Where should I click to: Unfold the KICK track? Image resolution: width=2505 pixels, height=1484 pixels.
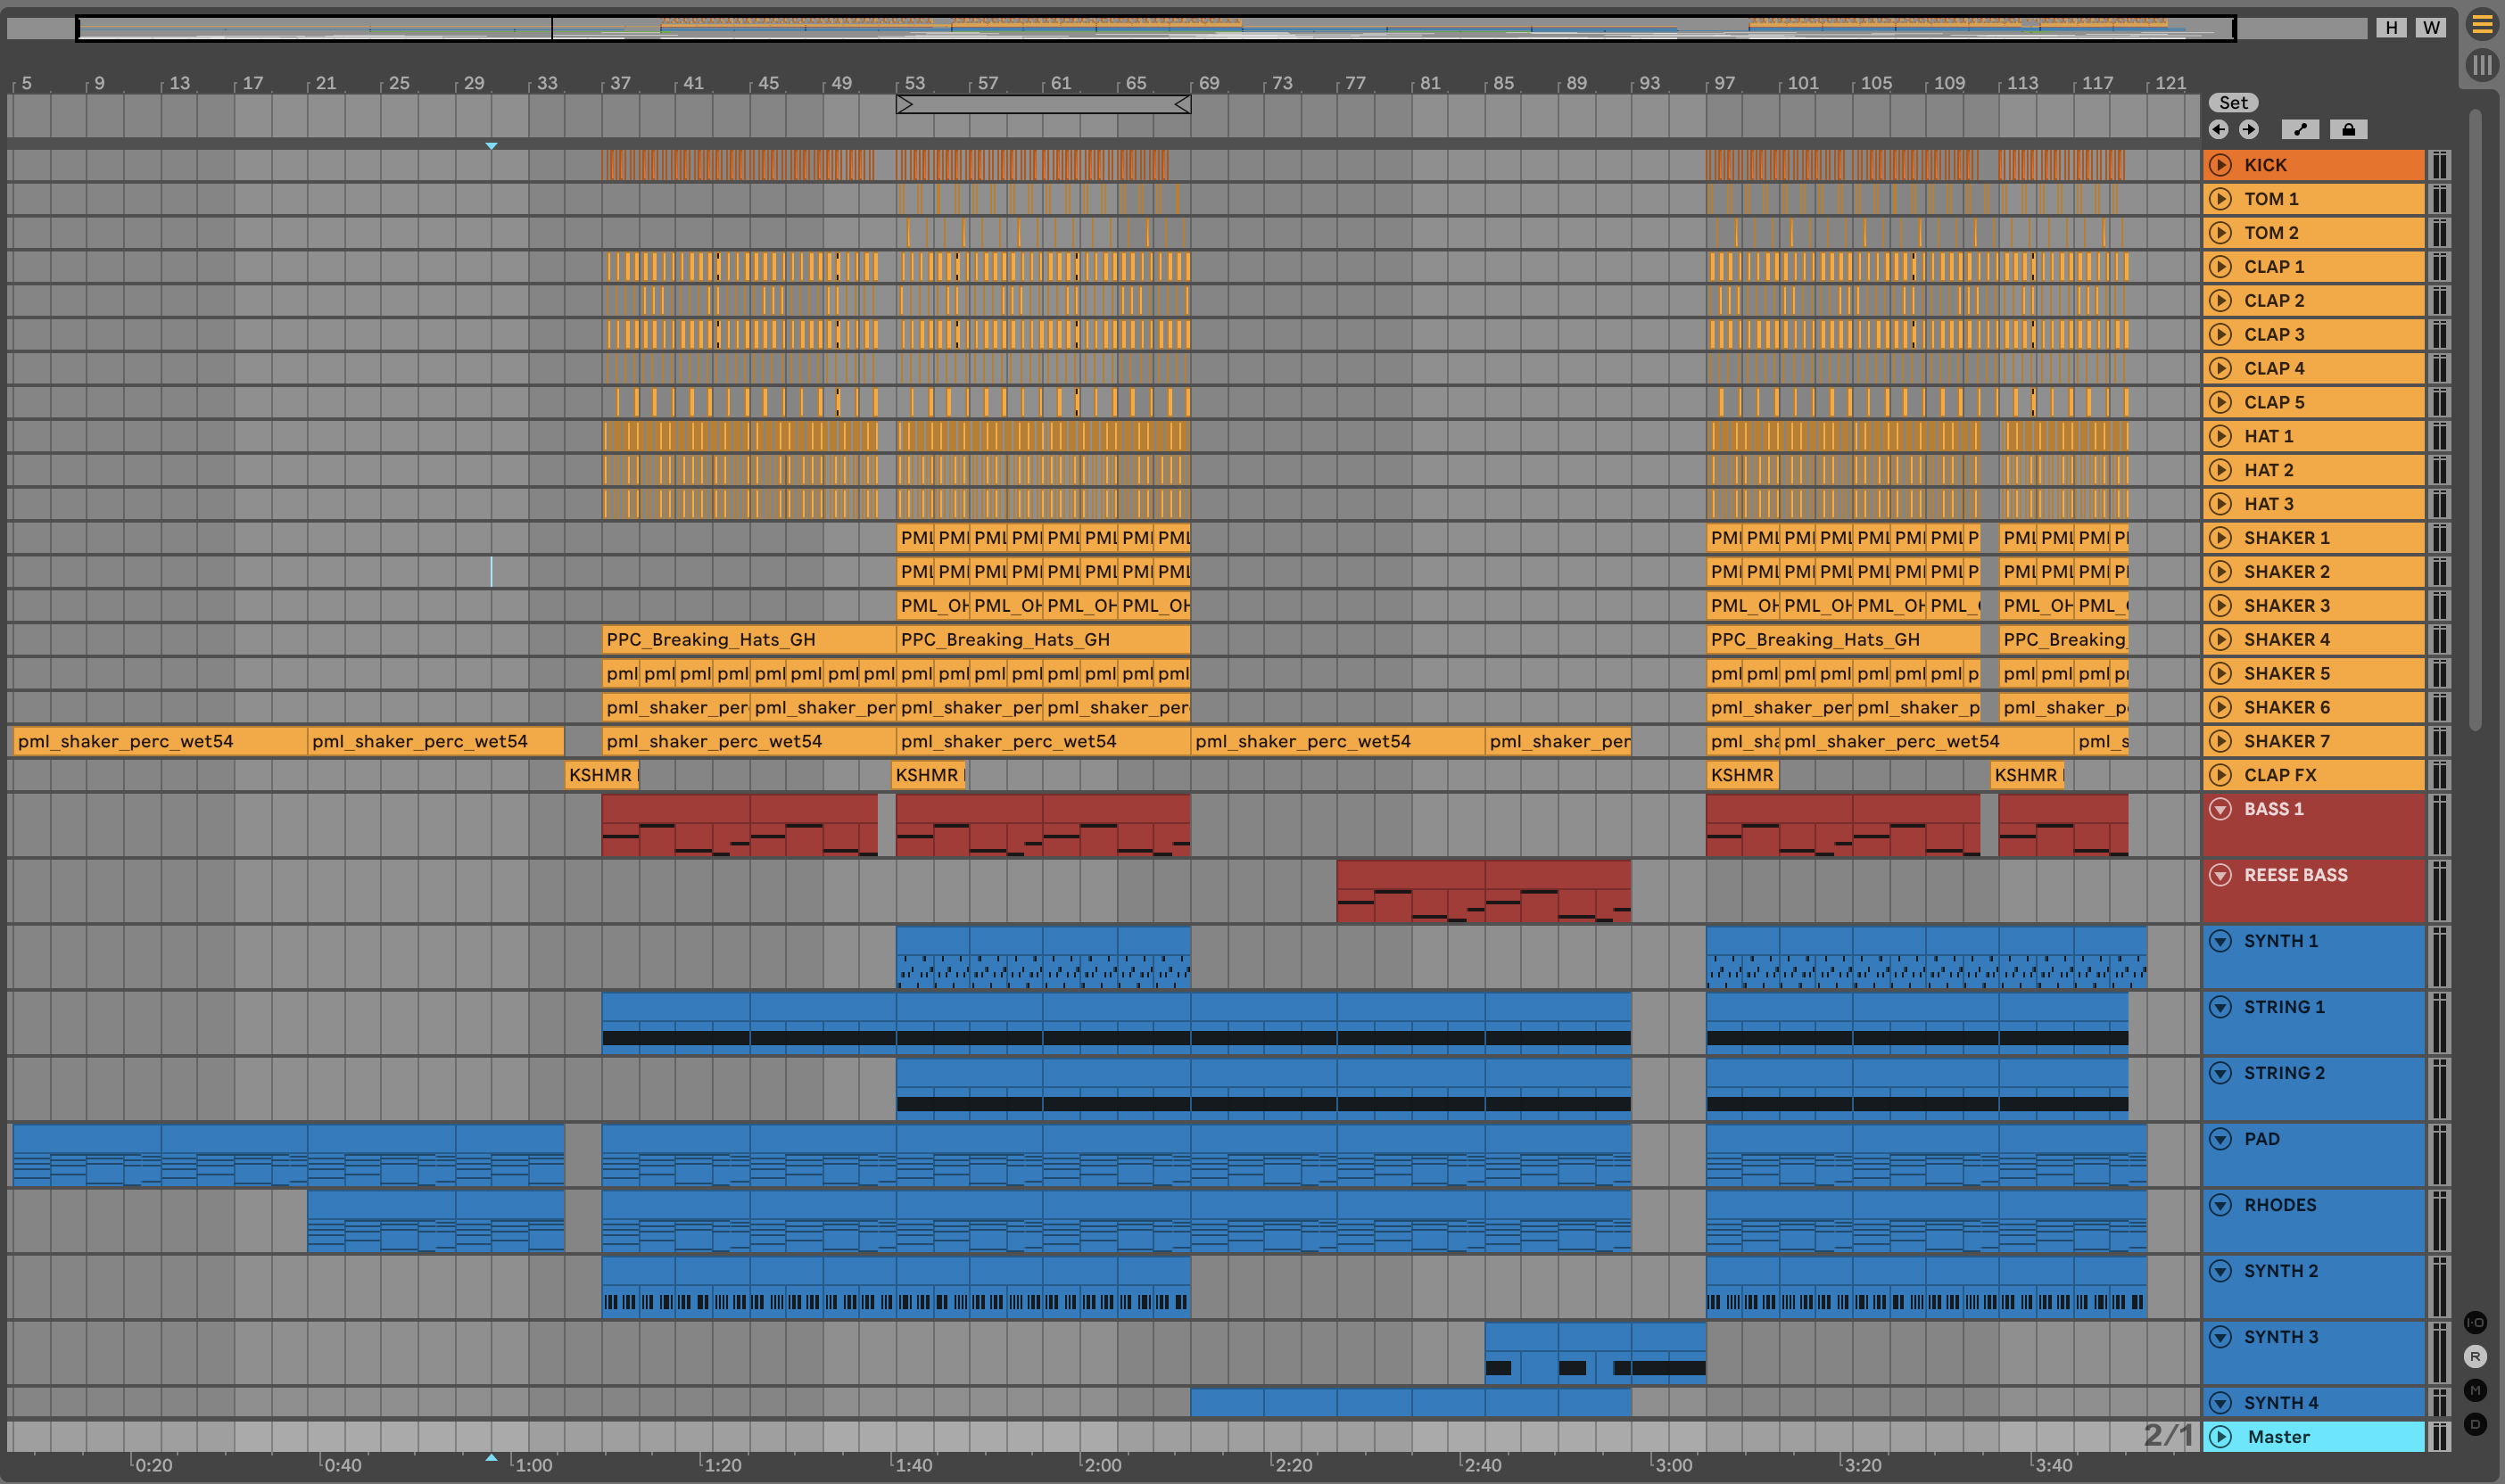(x=2220, y=165)
